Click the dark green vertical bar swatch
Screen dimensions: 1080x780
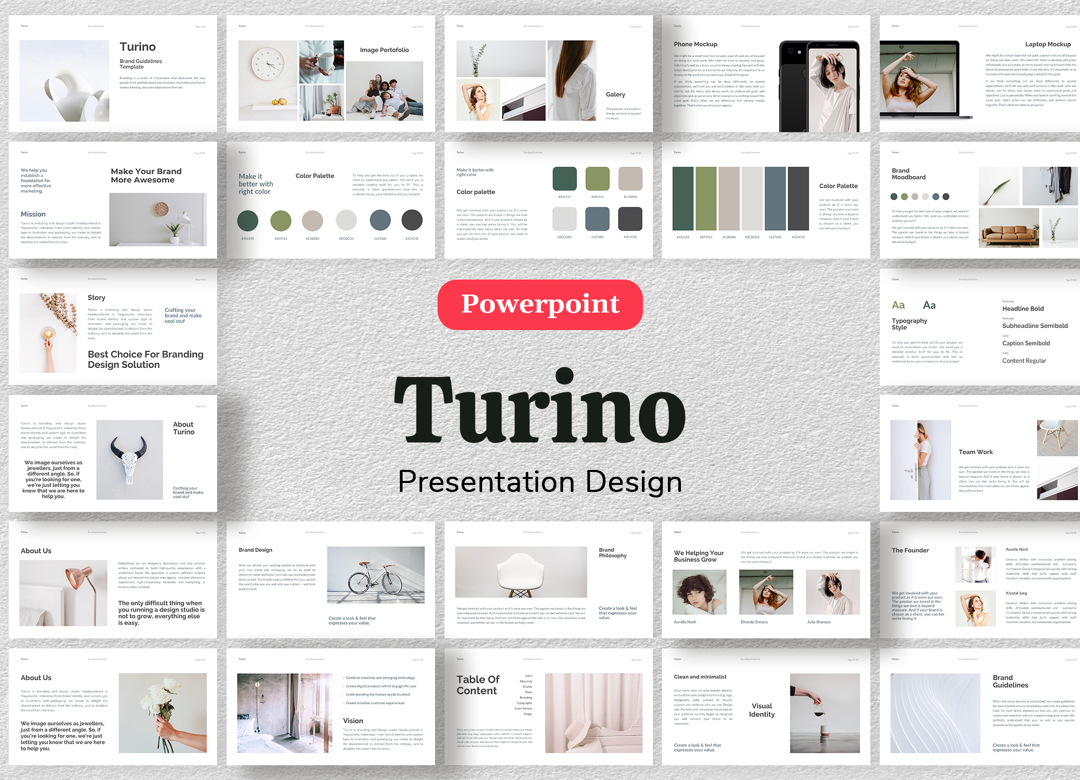point(683,198)
